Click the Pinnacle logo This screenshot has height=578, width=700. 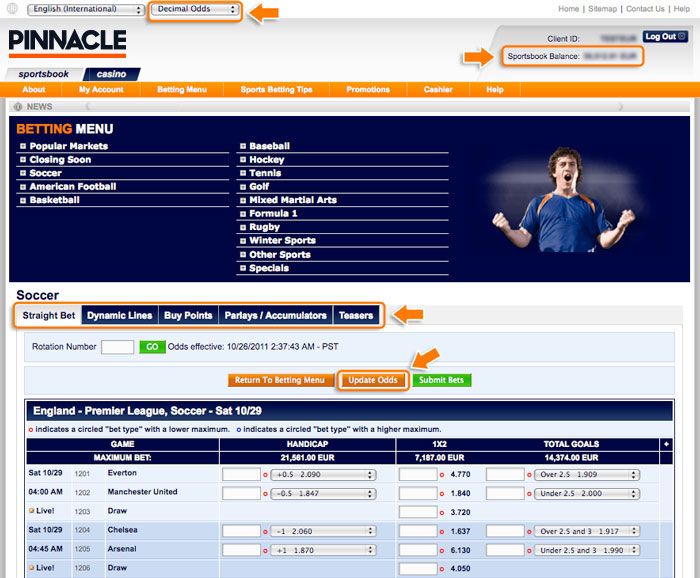67,43
